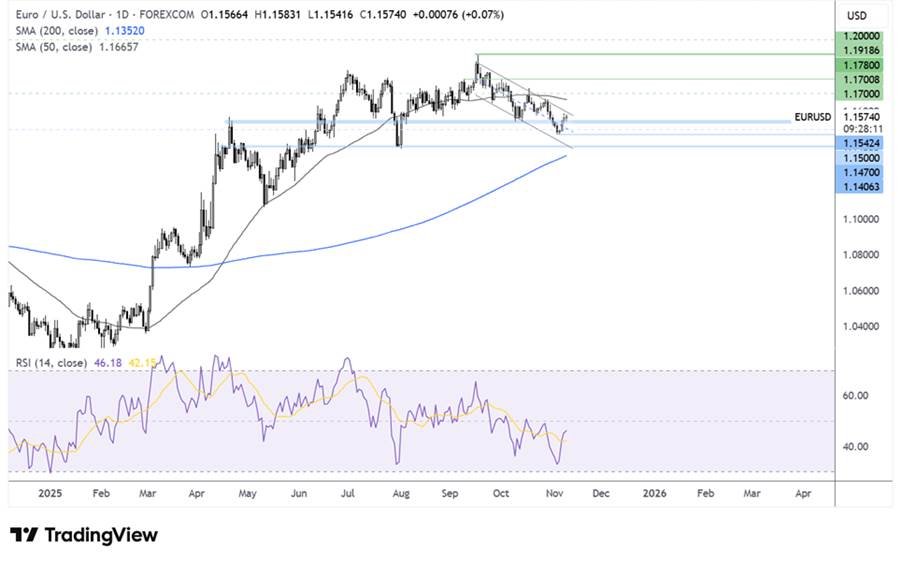Click the TradingView logo
The image size is (902, 563).
click(84, 535)
